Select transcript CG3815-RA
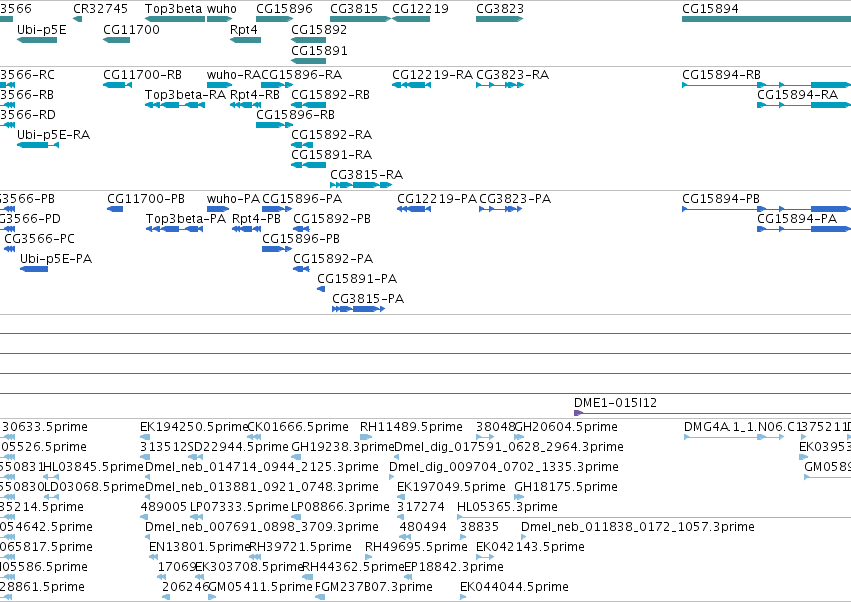This screenshot has height=602, width=851. (x=361, y=185)
